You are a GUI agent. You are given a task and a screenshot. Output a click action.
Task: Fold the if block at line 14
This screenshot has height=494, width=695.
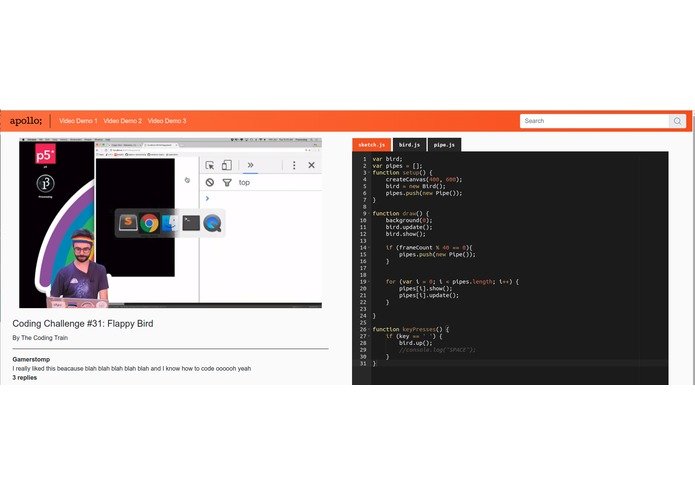coord(369,248)
